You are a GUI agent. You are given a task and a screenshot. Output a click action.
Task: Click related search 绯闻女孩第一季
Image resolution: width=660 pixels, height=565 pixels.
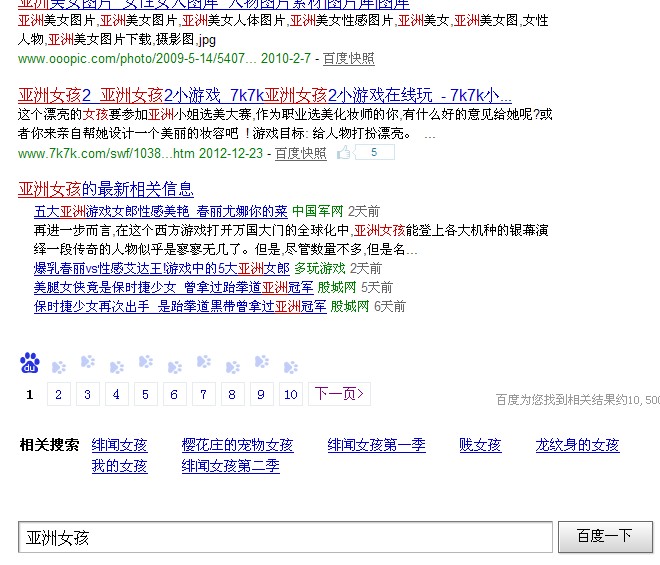click(x=377, y=445)
